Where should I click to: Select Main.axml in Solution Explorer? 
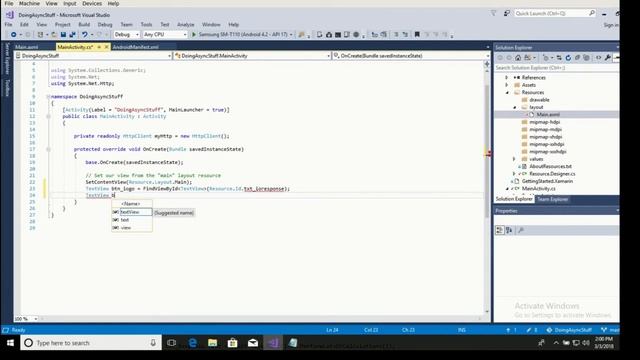click(x=548, y=115)
